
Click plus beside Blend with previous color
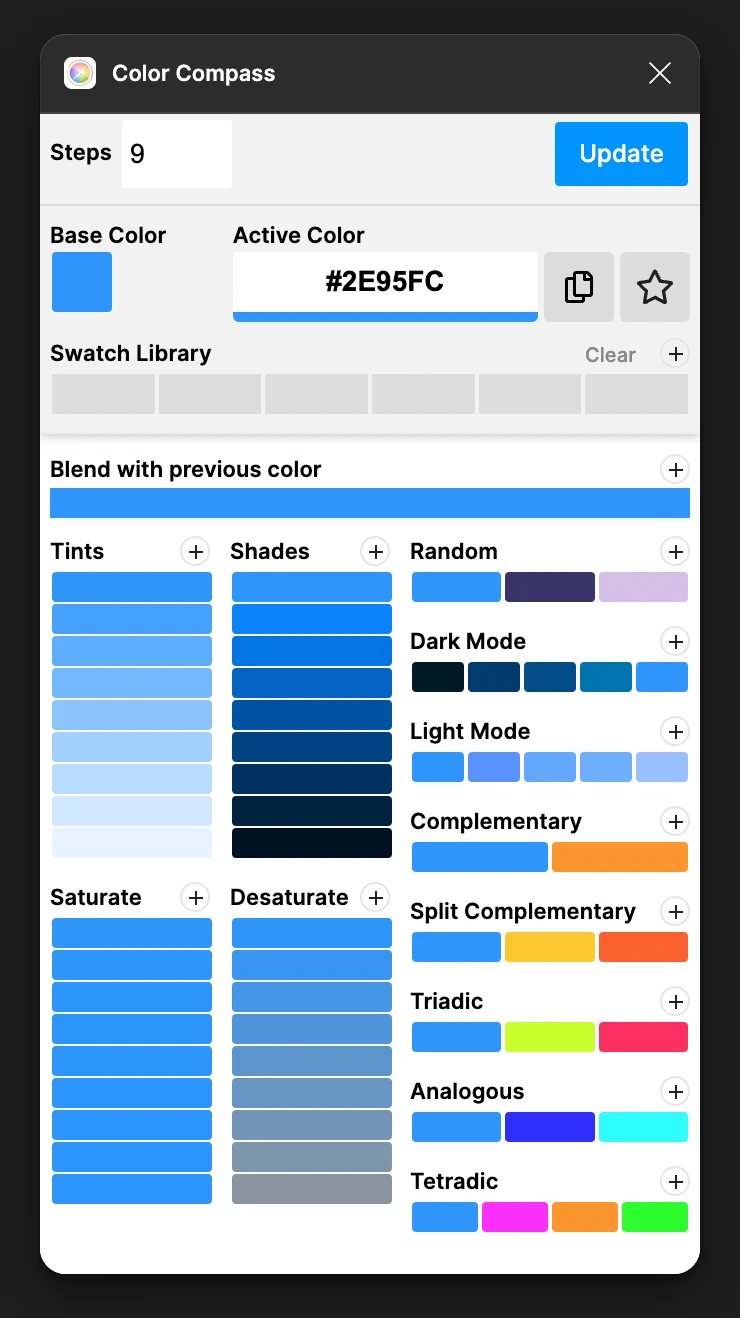coord(676,469)
